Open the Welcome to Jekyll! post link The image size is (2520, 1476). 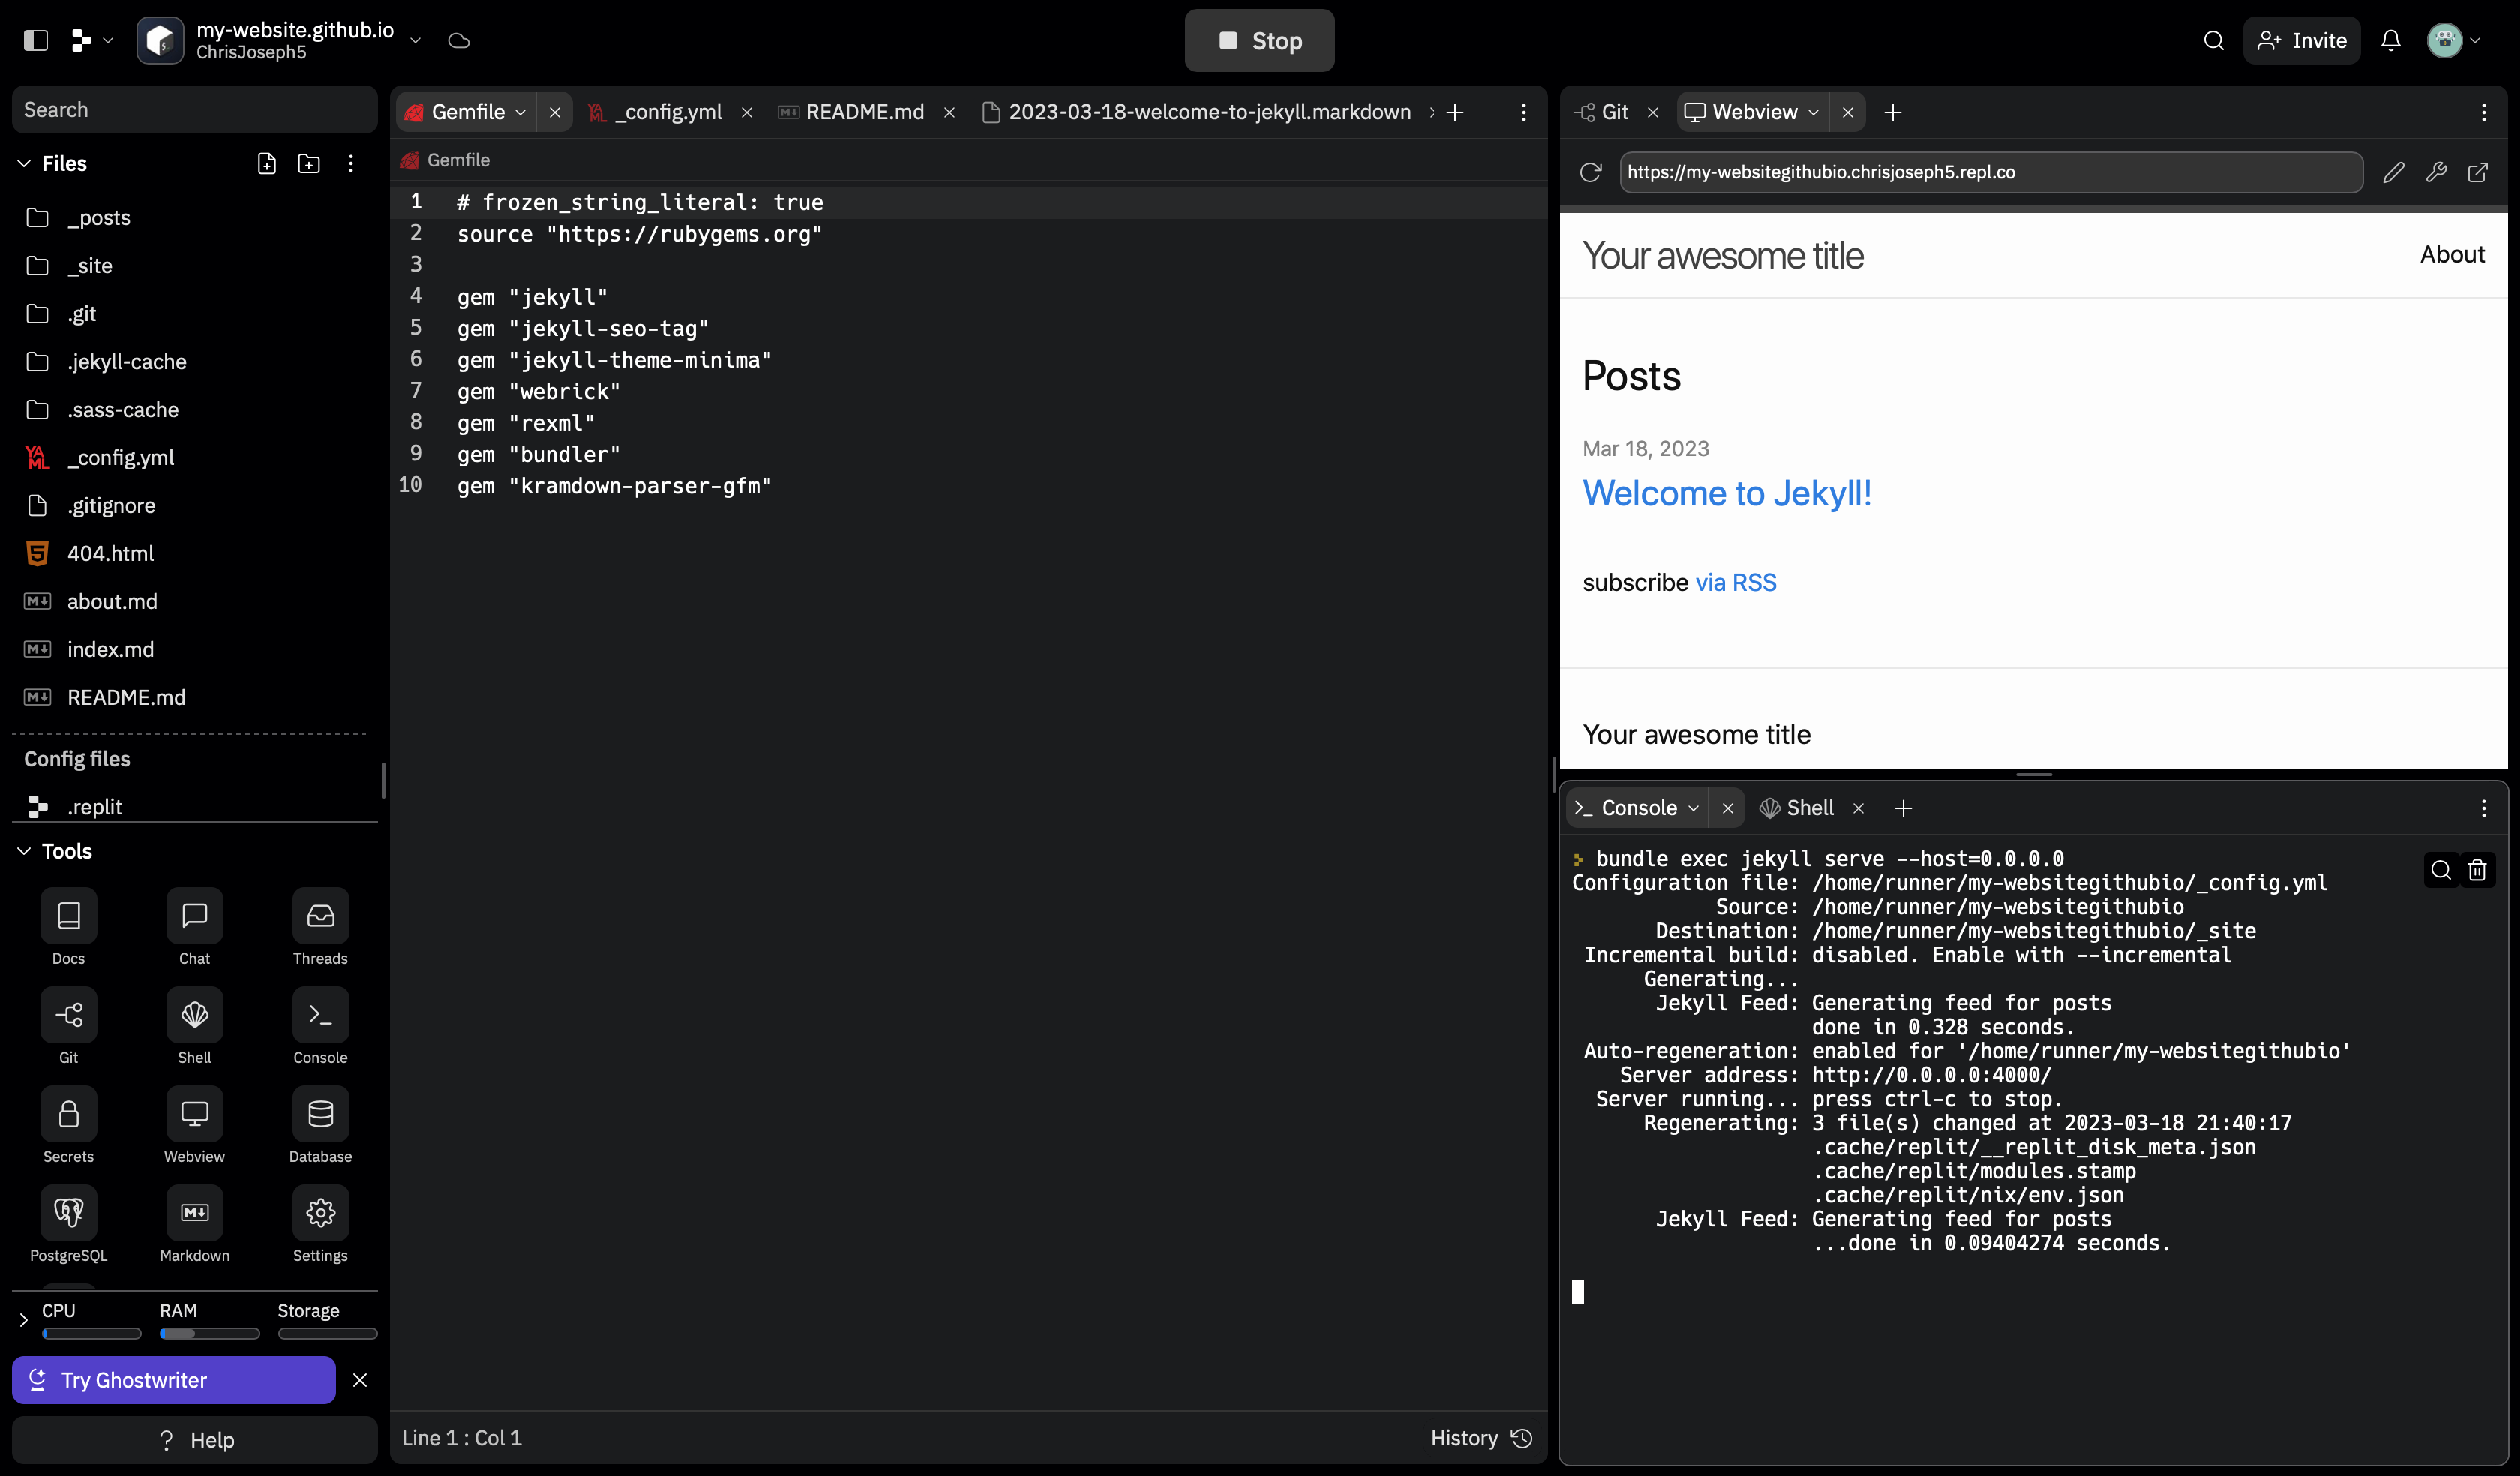pyautogui.click(x=1726, y=493)
